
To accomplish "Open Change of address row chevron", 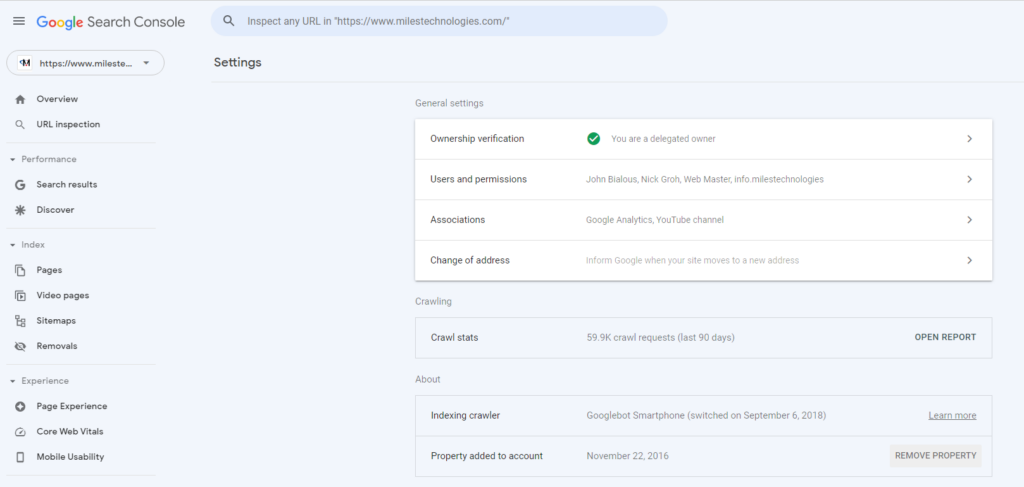I will 970,260.
